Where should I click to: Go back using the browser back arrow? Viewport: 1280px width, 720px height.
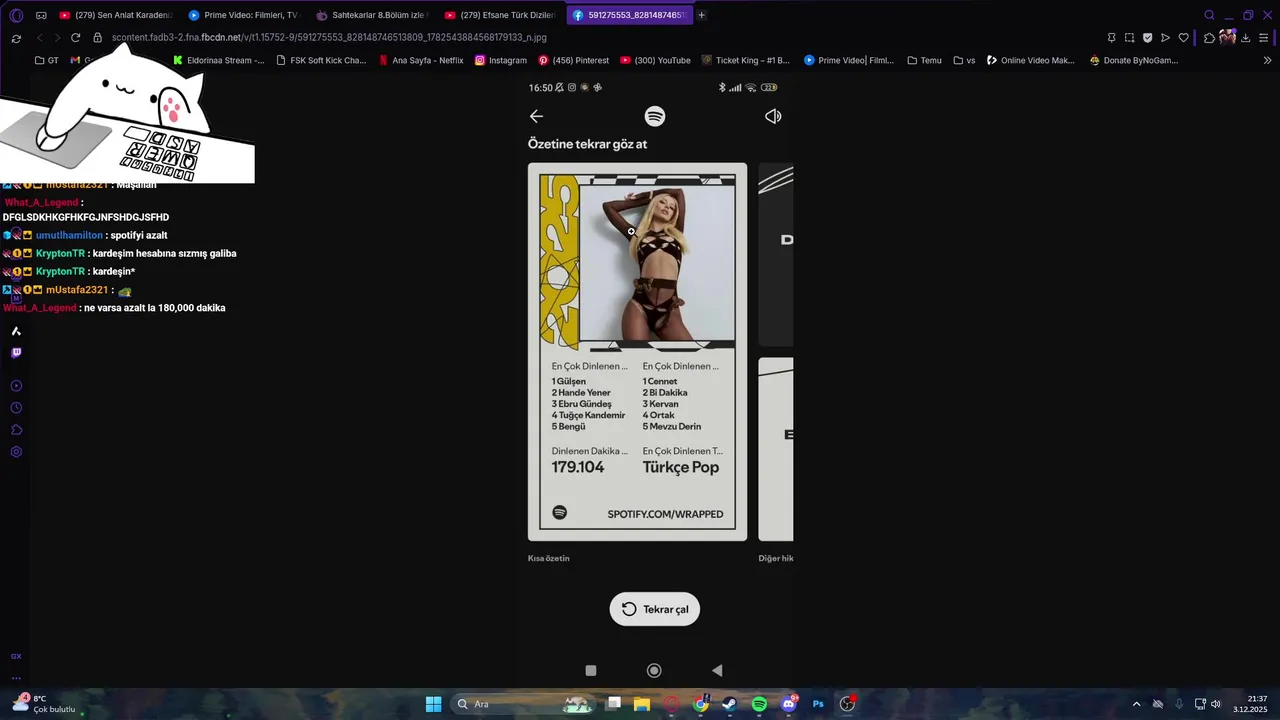(39, 38)
